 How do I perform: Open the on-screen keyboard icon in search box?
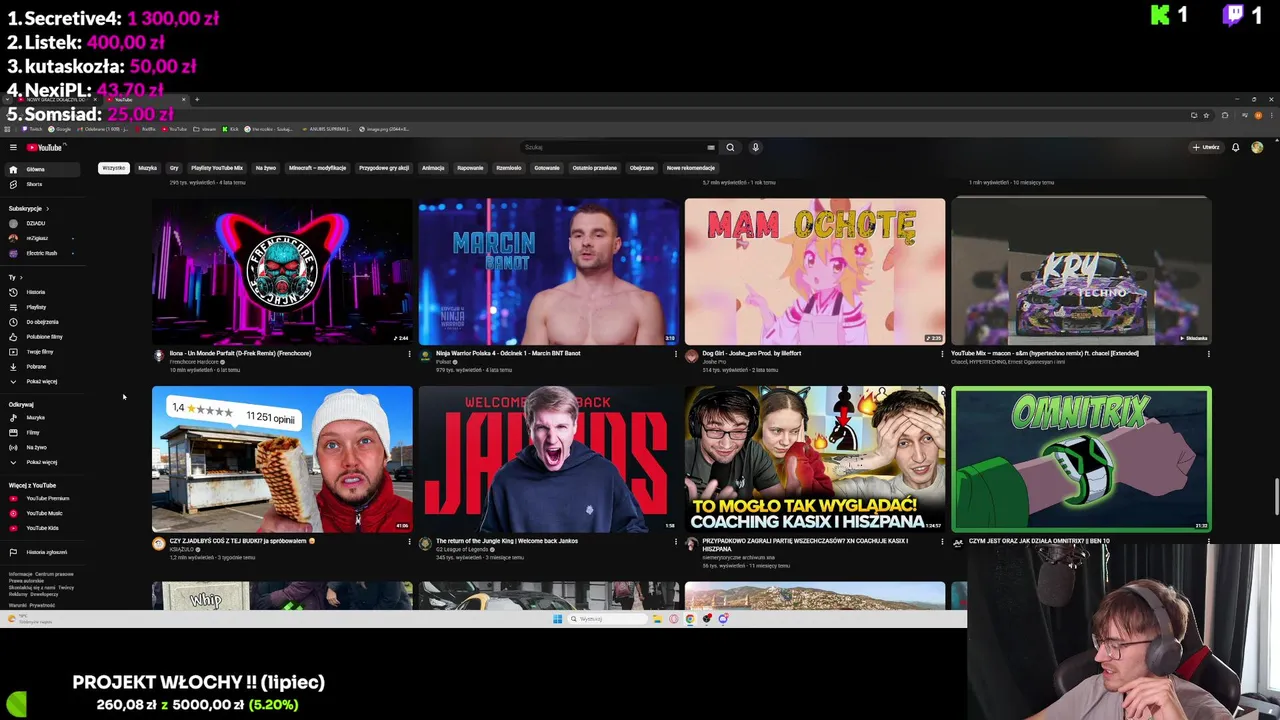711,147
